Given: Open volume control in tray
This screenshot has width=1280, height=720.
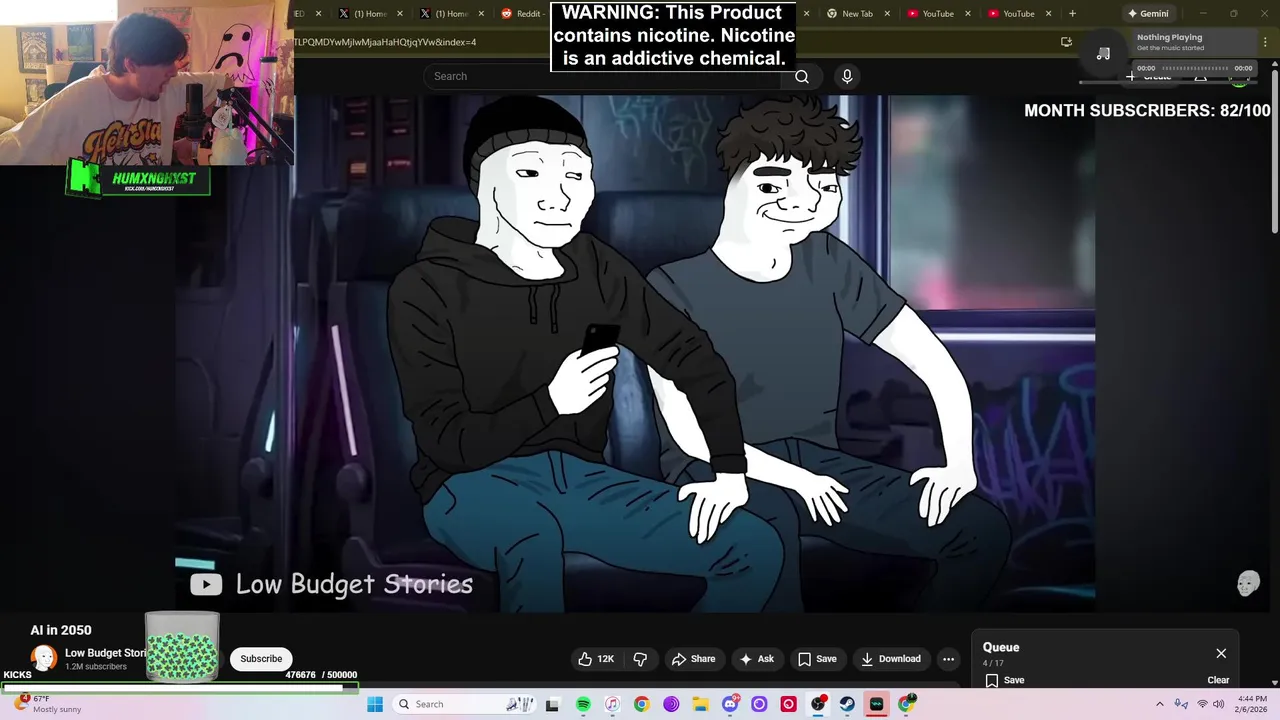Looking at the screenshot, I should click(1219, 704).
